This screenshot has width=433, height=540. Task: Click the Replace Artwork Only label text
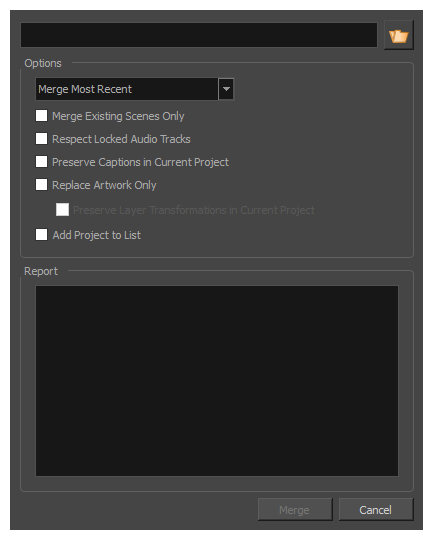coord(104,185)
